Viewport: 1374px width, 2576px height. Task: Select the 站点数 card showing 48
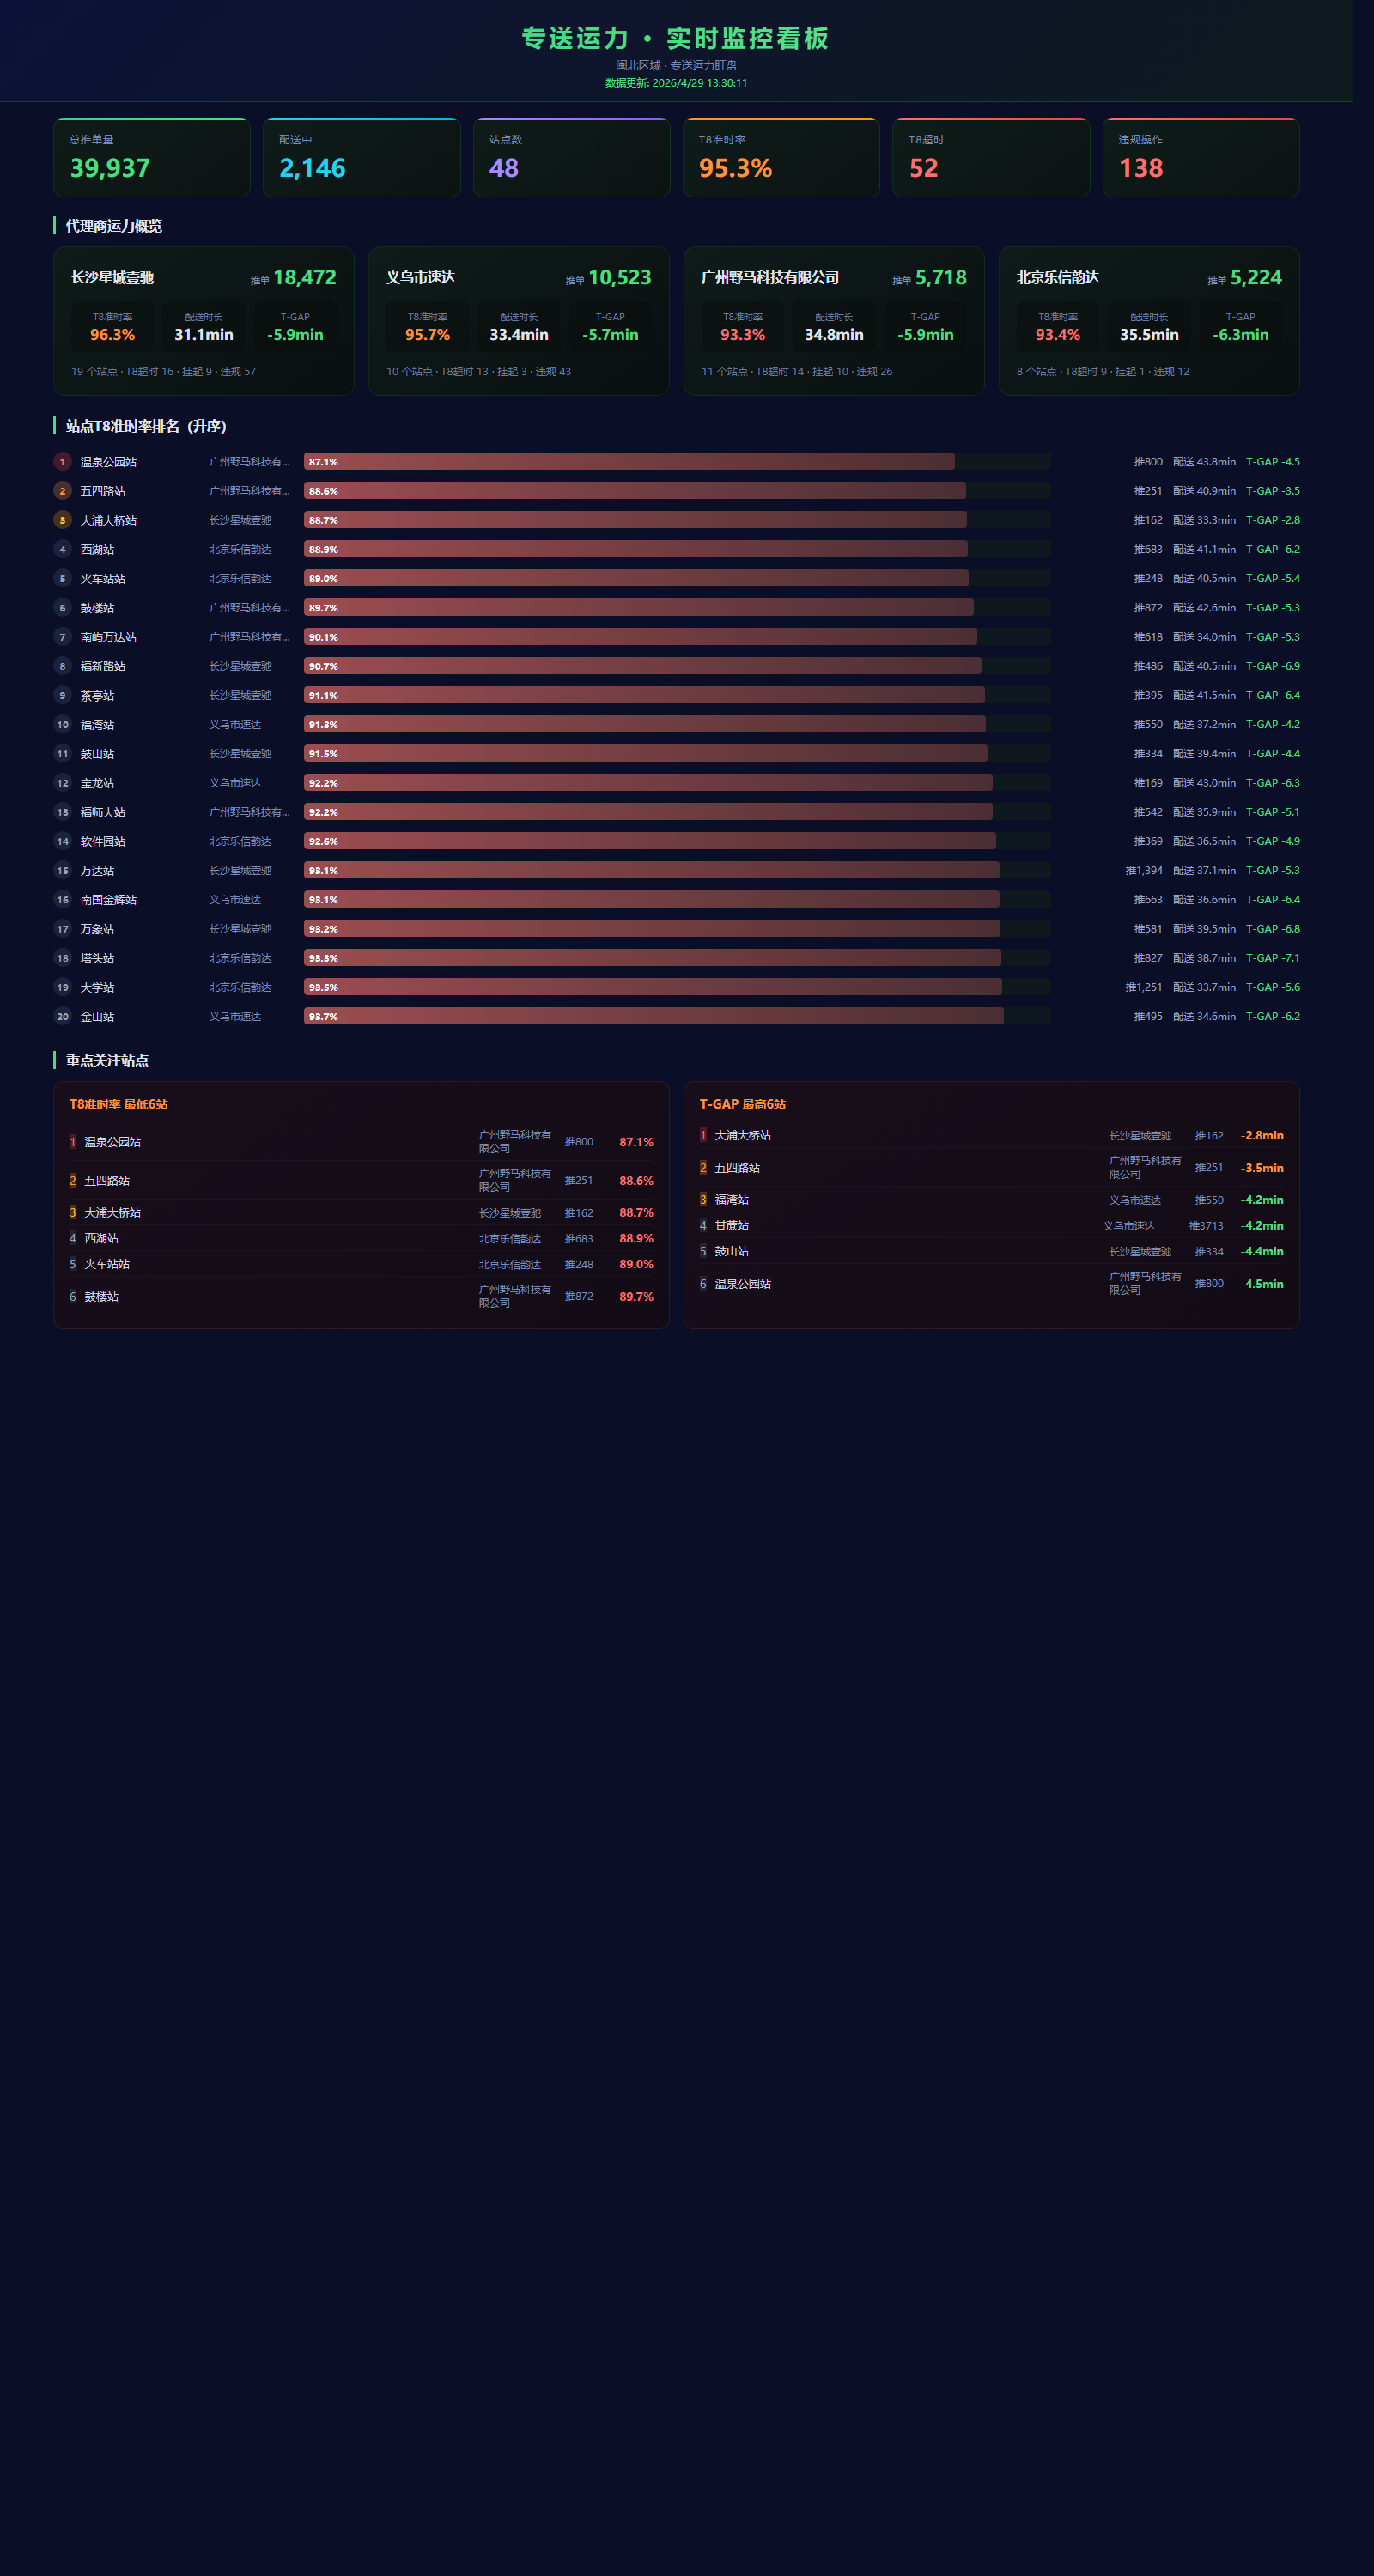coord(572,158)
